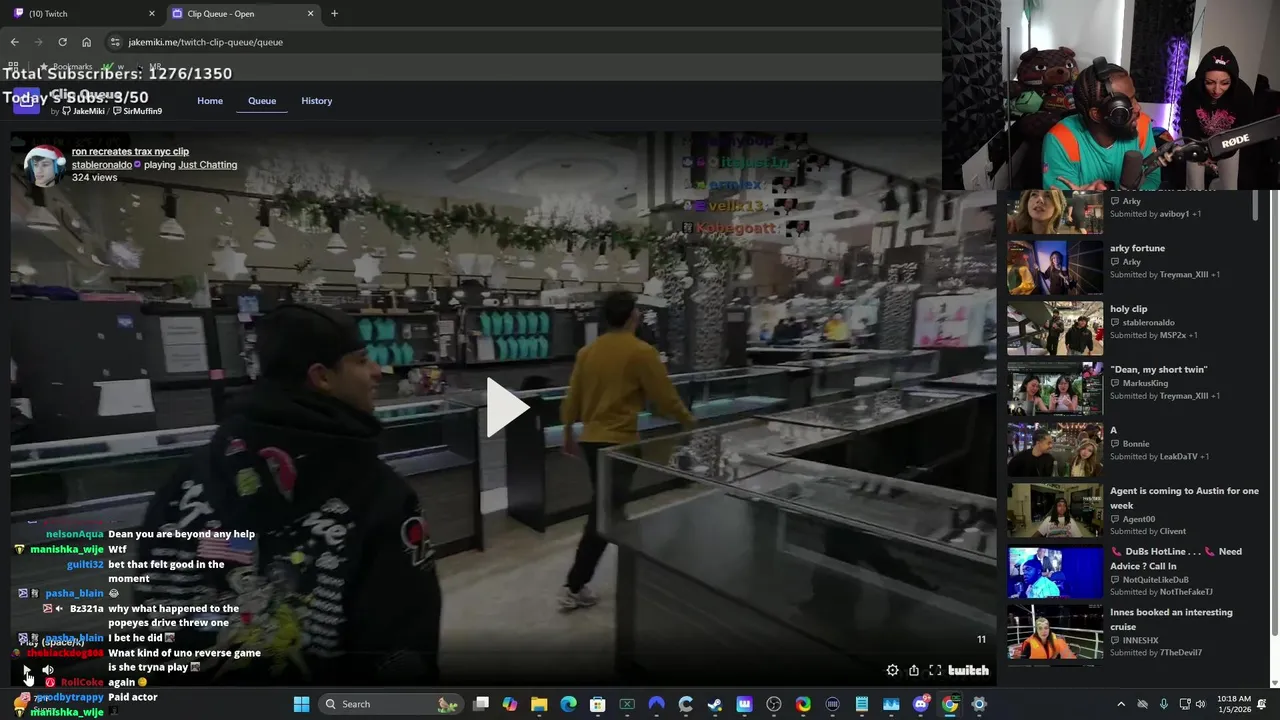Go back in the browser

[14, 42]
